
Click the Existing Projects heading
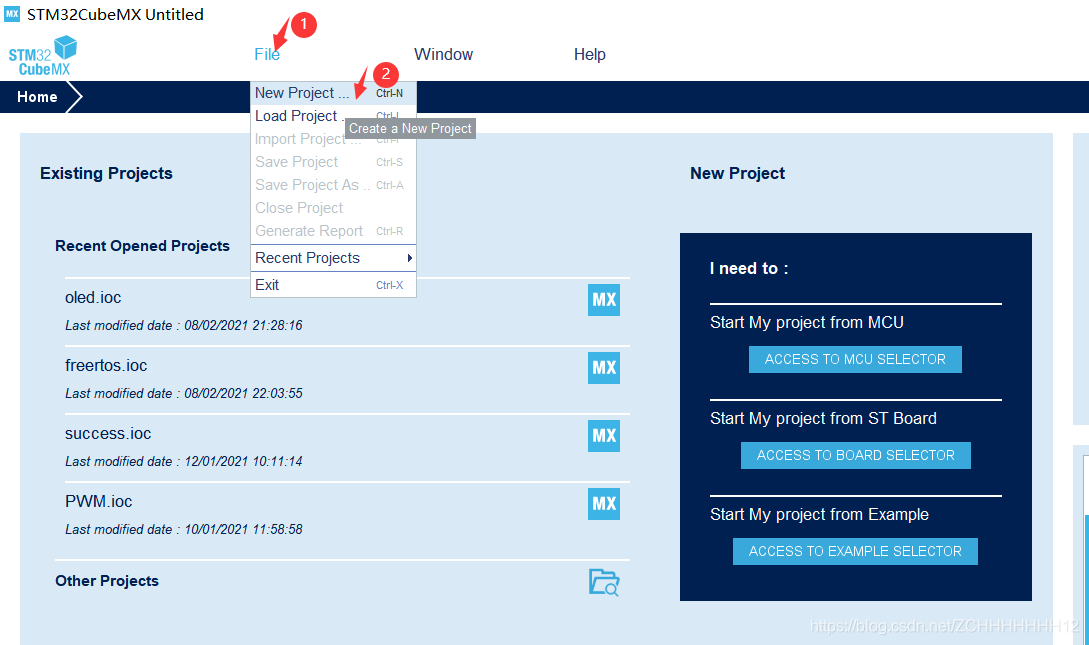click(106, 173)
